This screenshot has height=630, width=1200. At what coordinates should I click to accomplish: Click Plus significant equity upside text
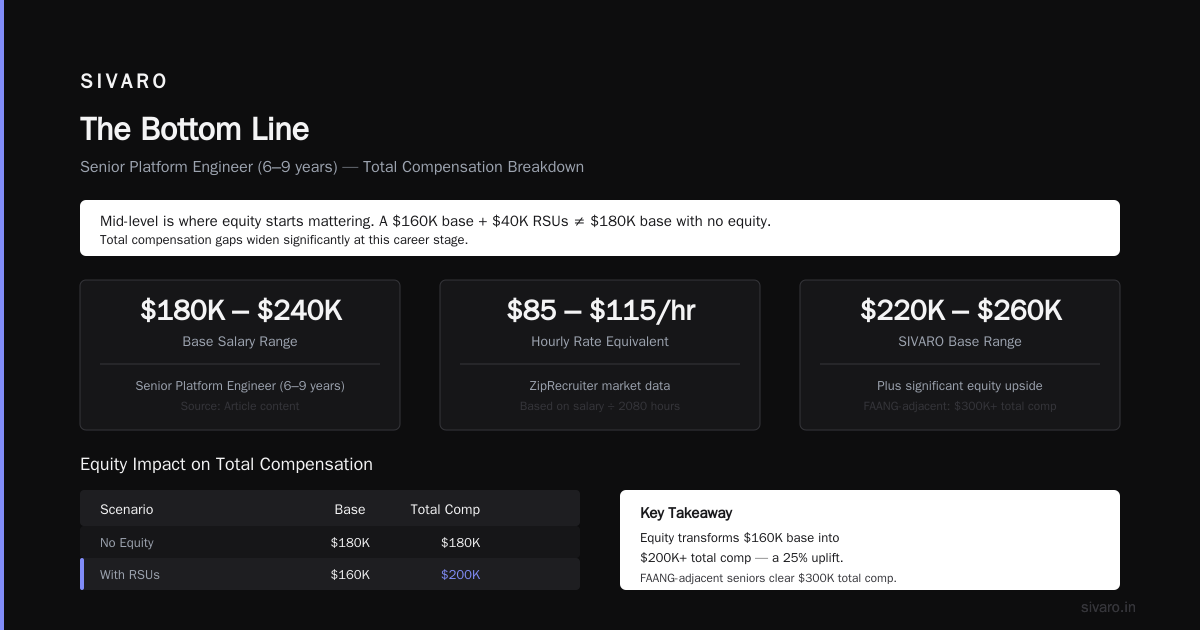point(960,386)
